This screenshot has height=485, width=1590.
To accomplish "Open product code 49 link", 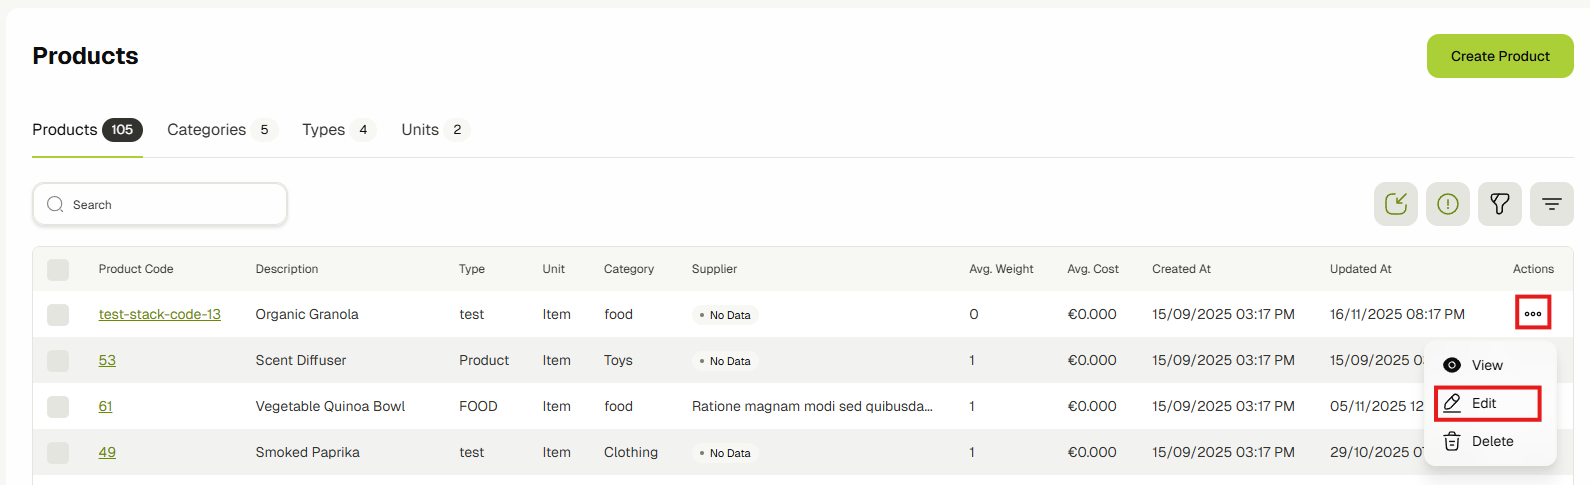I will click(x=107, y=452).
